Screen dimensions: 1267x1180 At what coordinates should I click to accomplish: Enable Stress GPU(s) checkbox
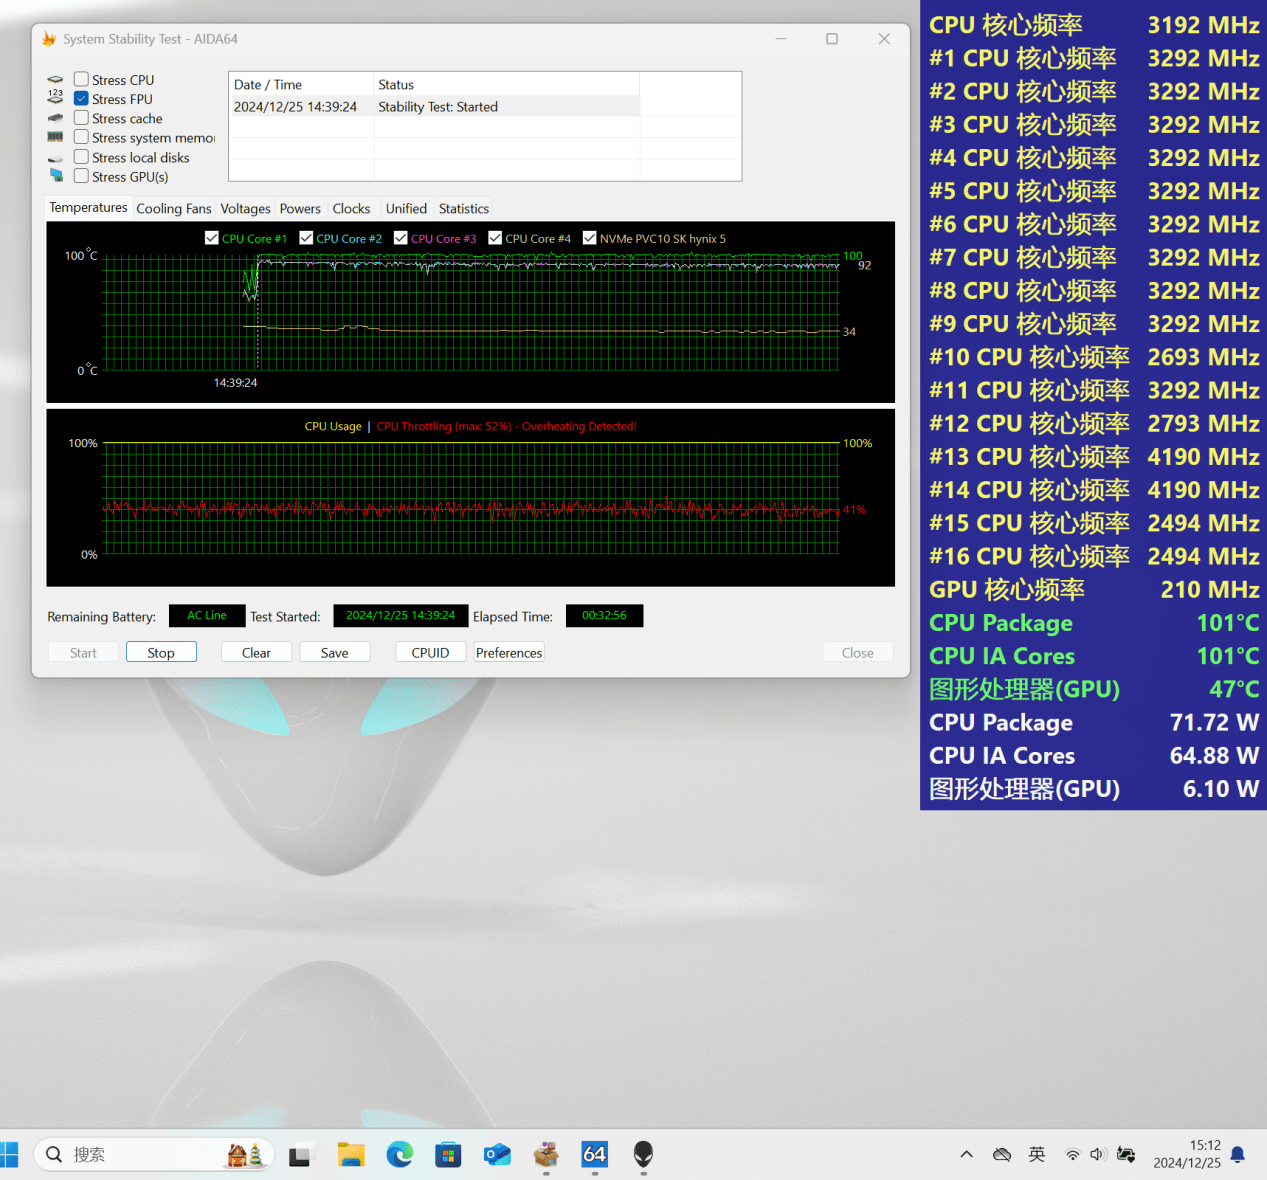tap(81, 176)
